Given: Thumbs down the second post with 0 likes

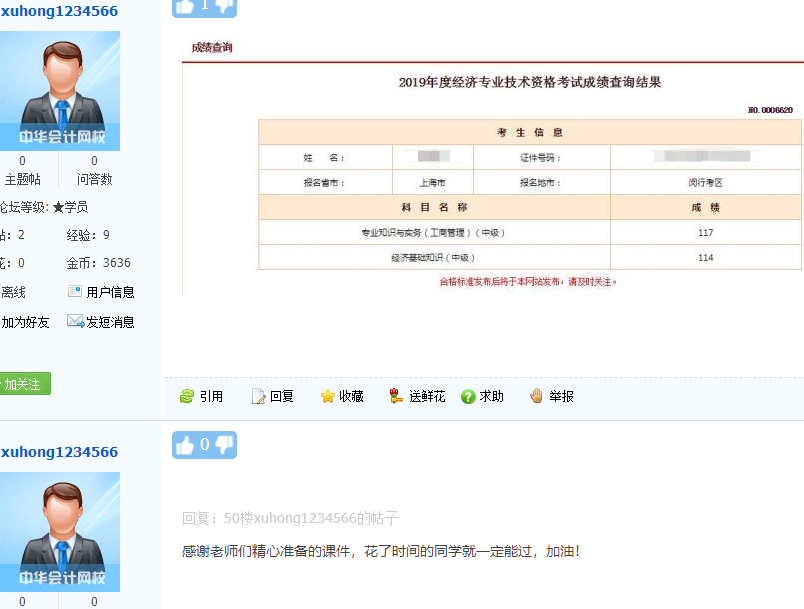Looking at the screenshot, I should click(225, 445).
